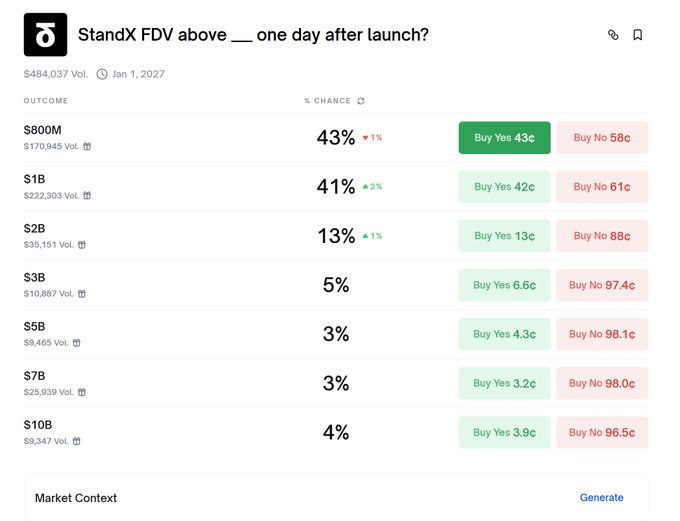
Task: Click the gift icon under $1B outcome
Action: click(x=87, y=195)
